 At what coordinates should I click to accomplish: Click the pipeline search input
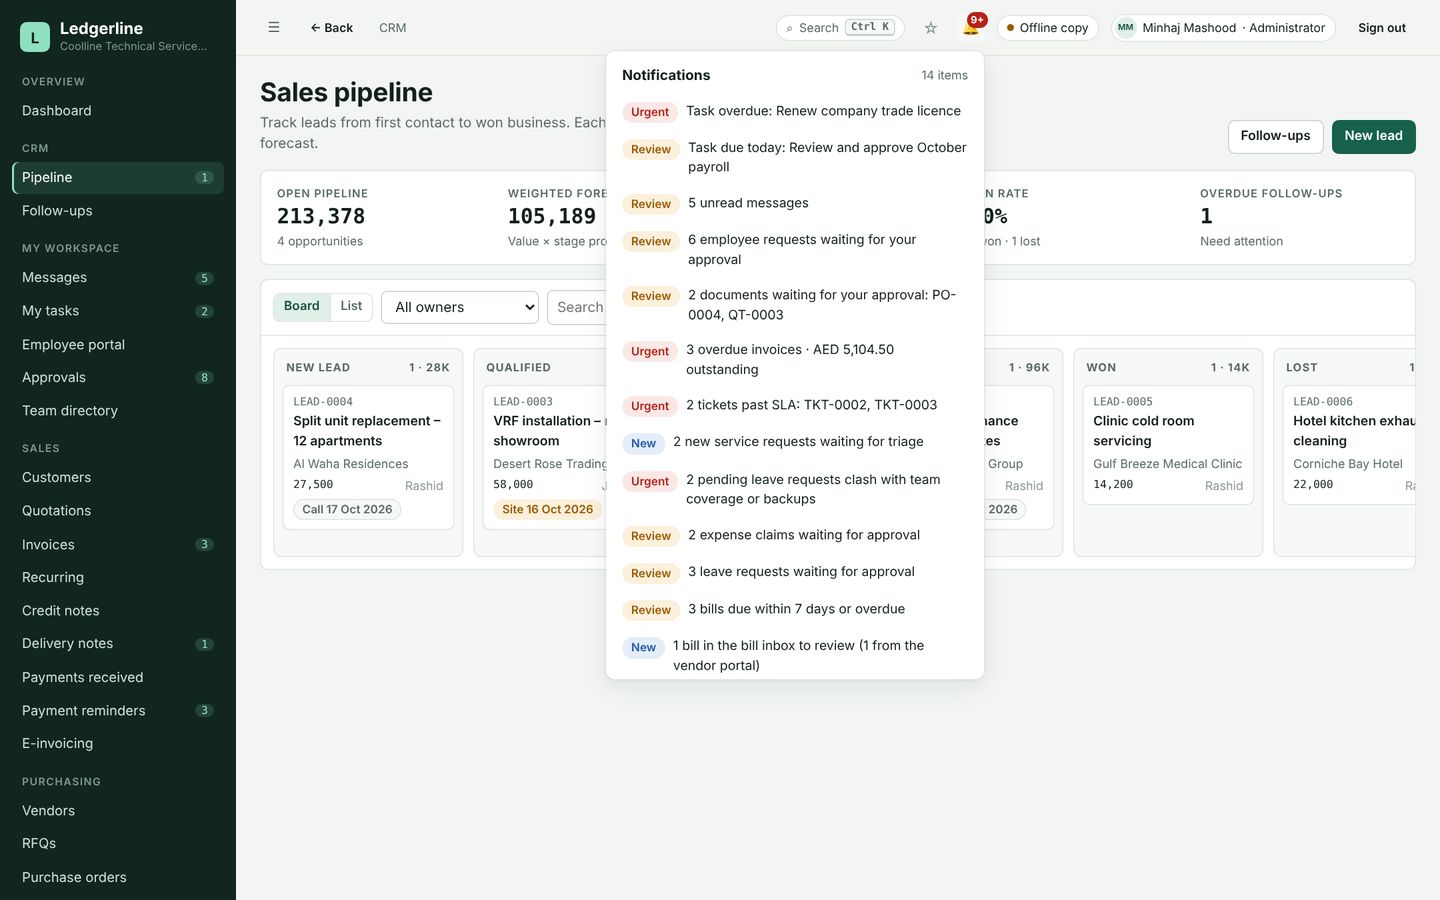tap(577, 307)
